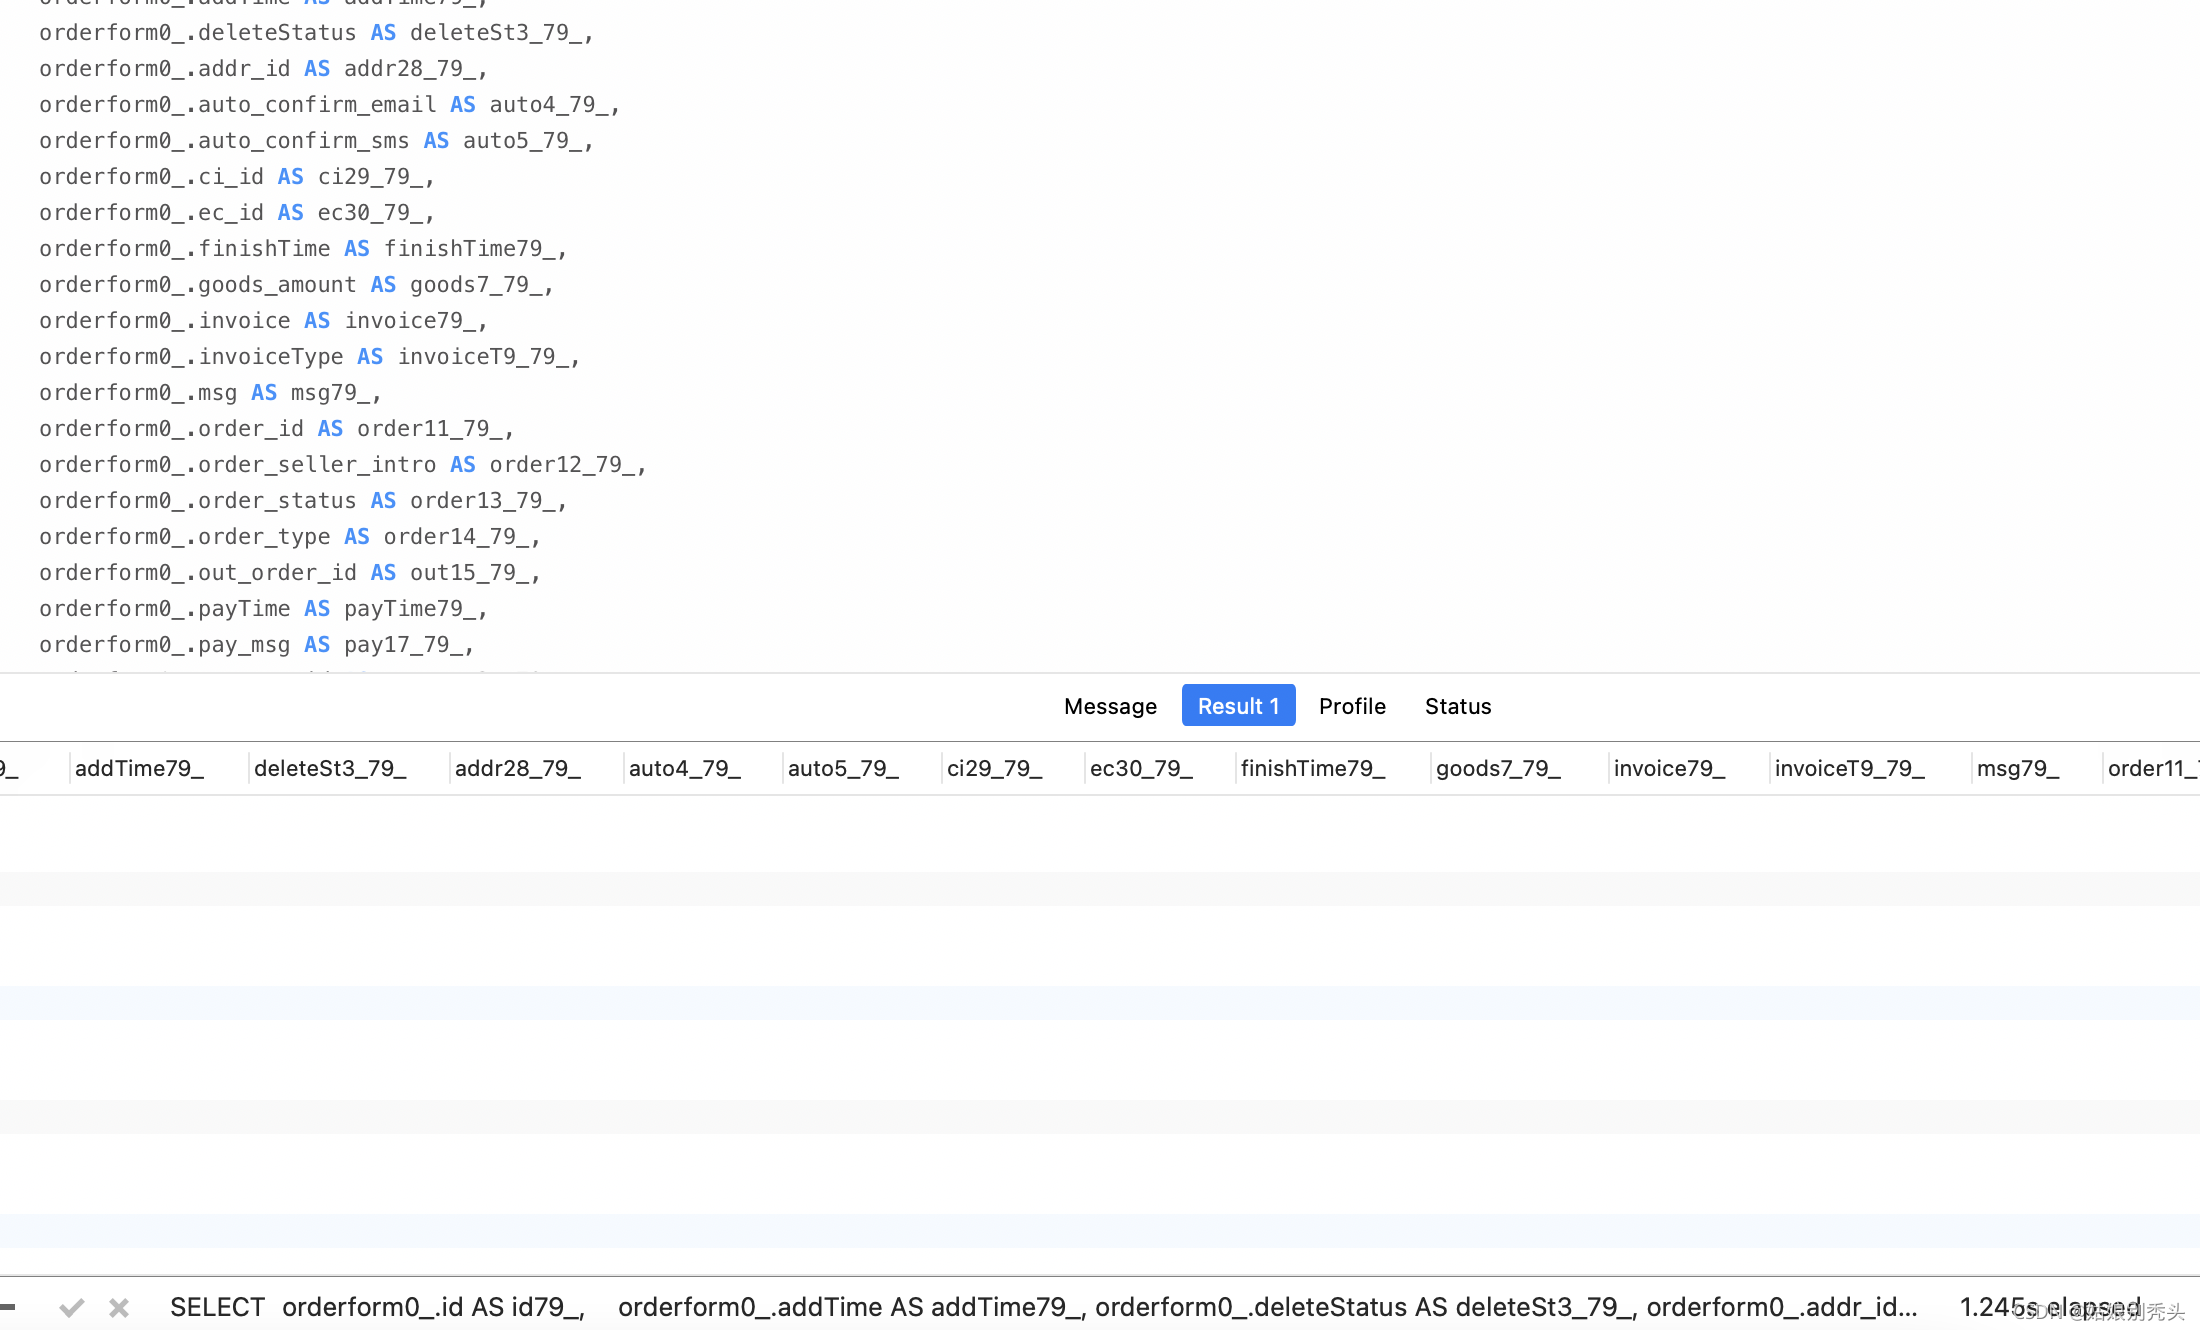Viewport: 2200px width, 1330px height.
Task: Open the Message tab
Action: point(1109,704)
